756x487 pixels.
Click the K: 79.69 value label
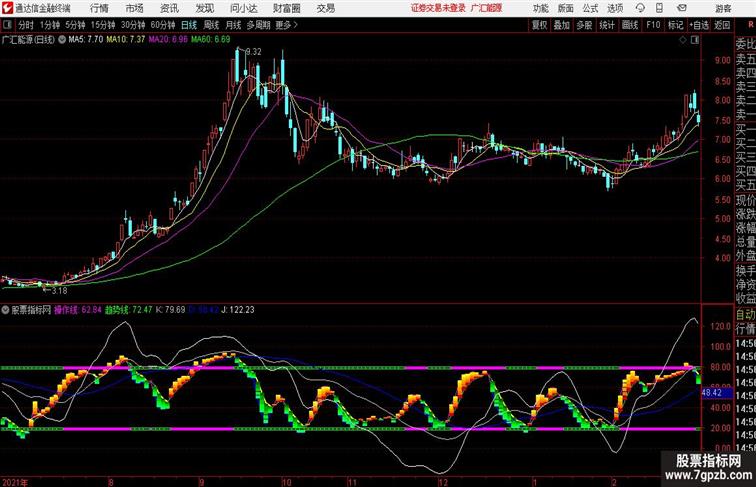coord(171,310)
